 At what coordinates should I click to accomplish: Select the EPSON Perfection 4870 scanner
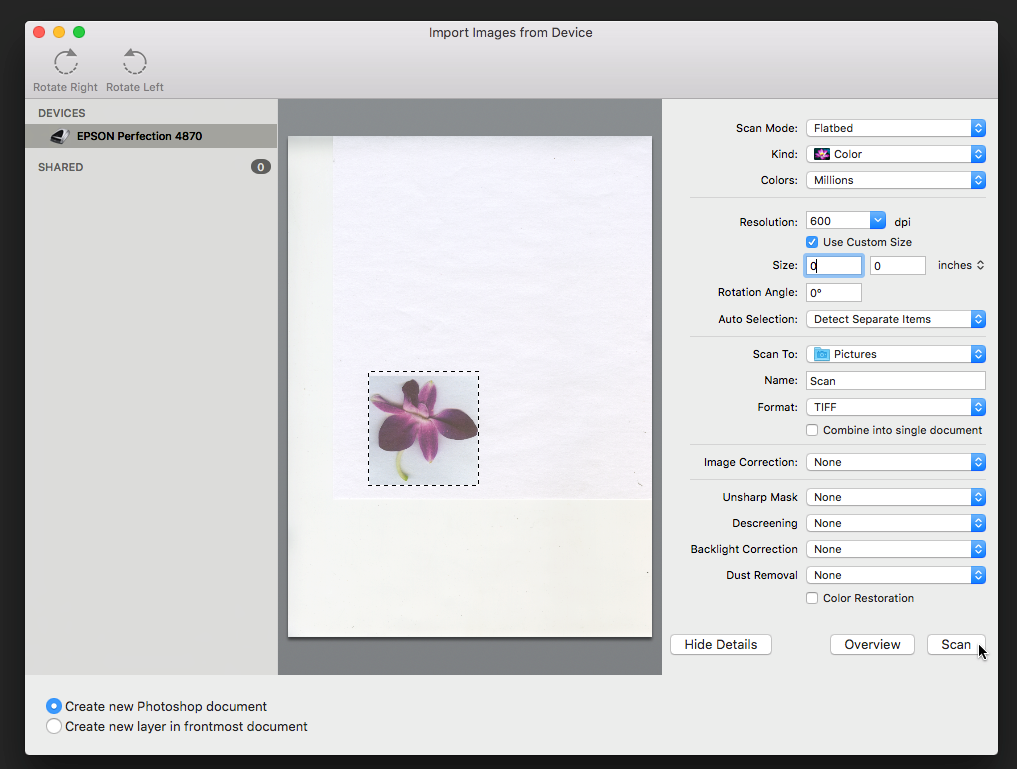pyautogui.click(x=139, y=136)
